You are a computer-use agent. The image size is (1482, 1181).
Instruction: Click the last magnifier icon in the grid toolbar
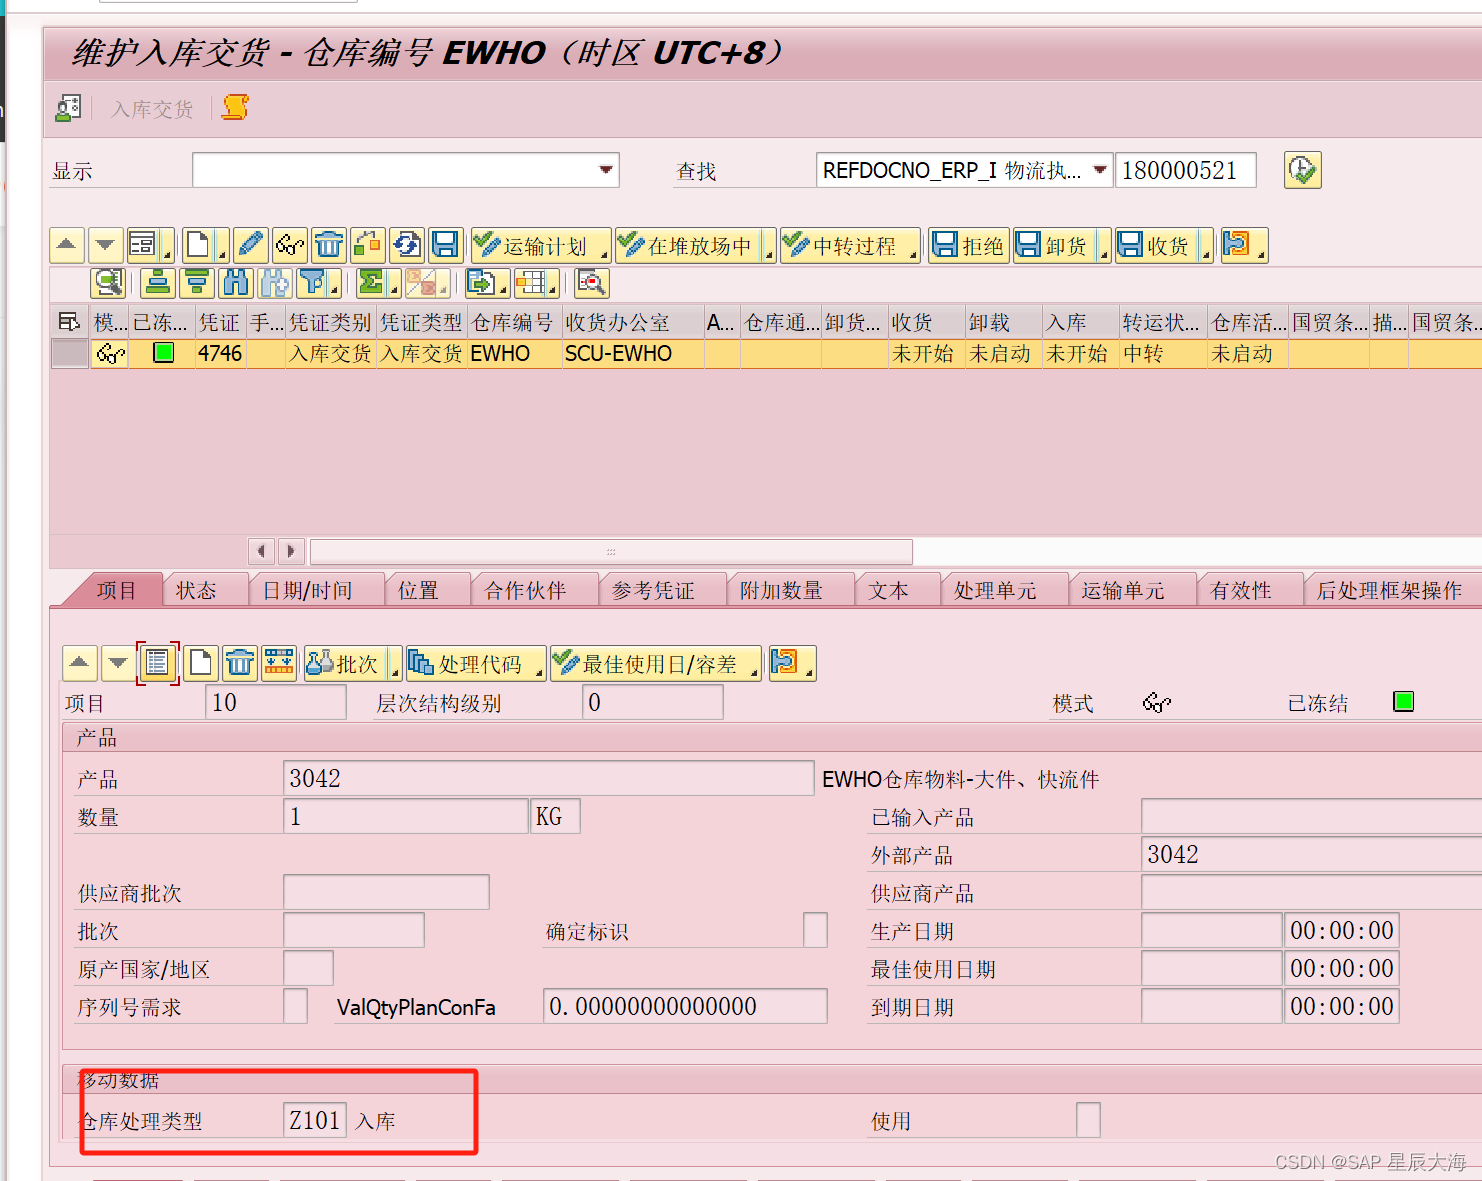pos(592,283)
